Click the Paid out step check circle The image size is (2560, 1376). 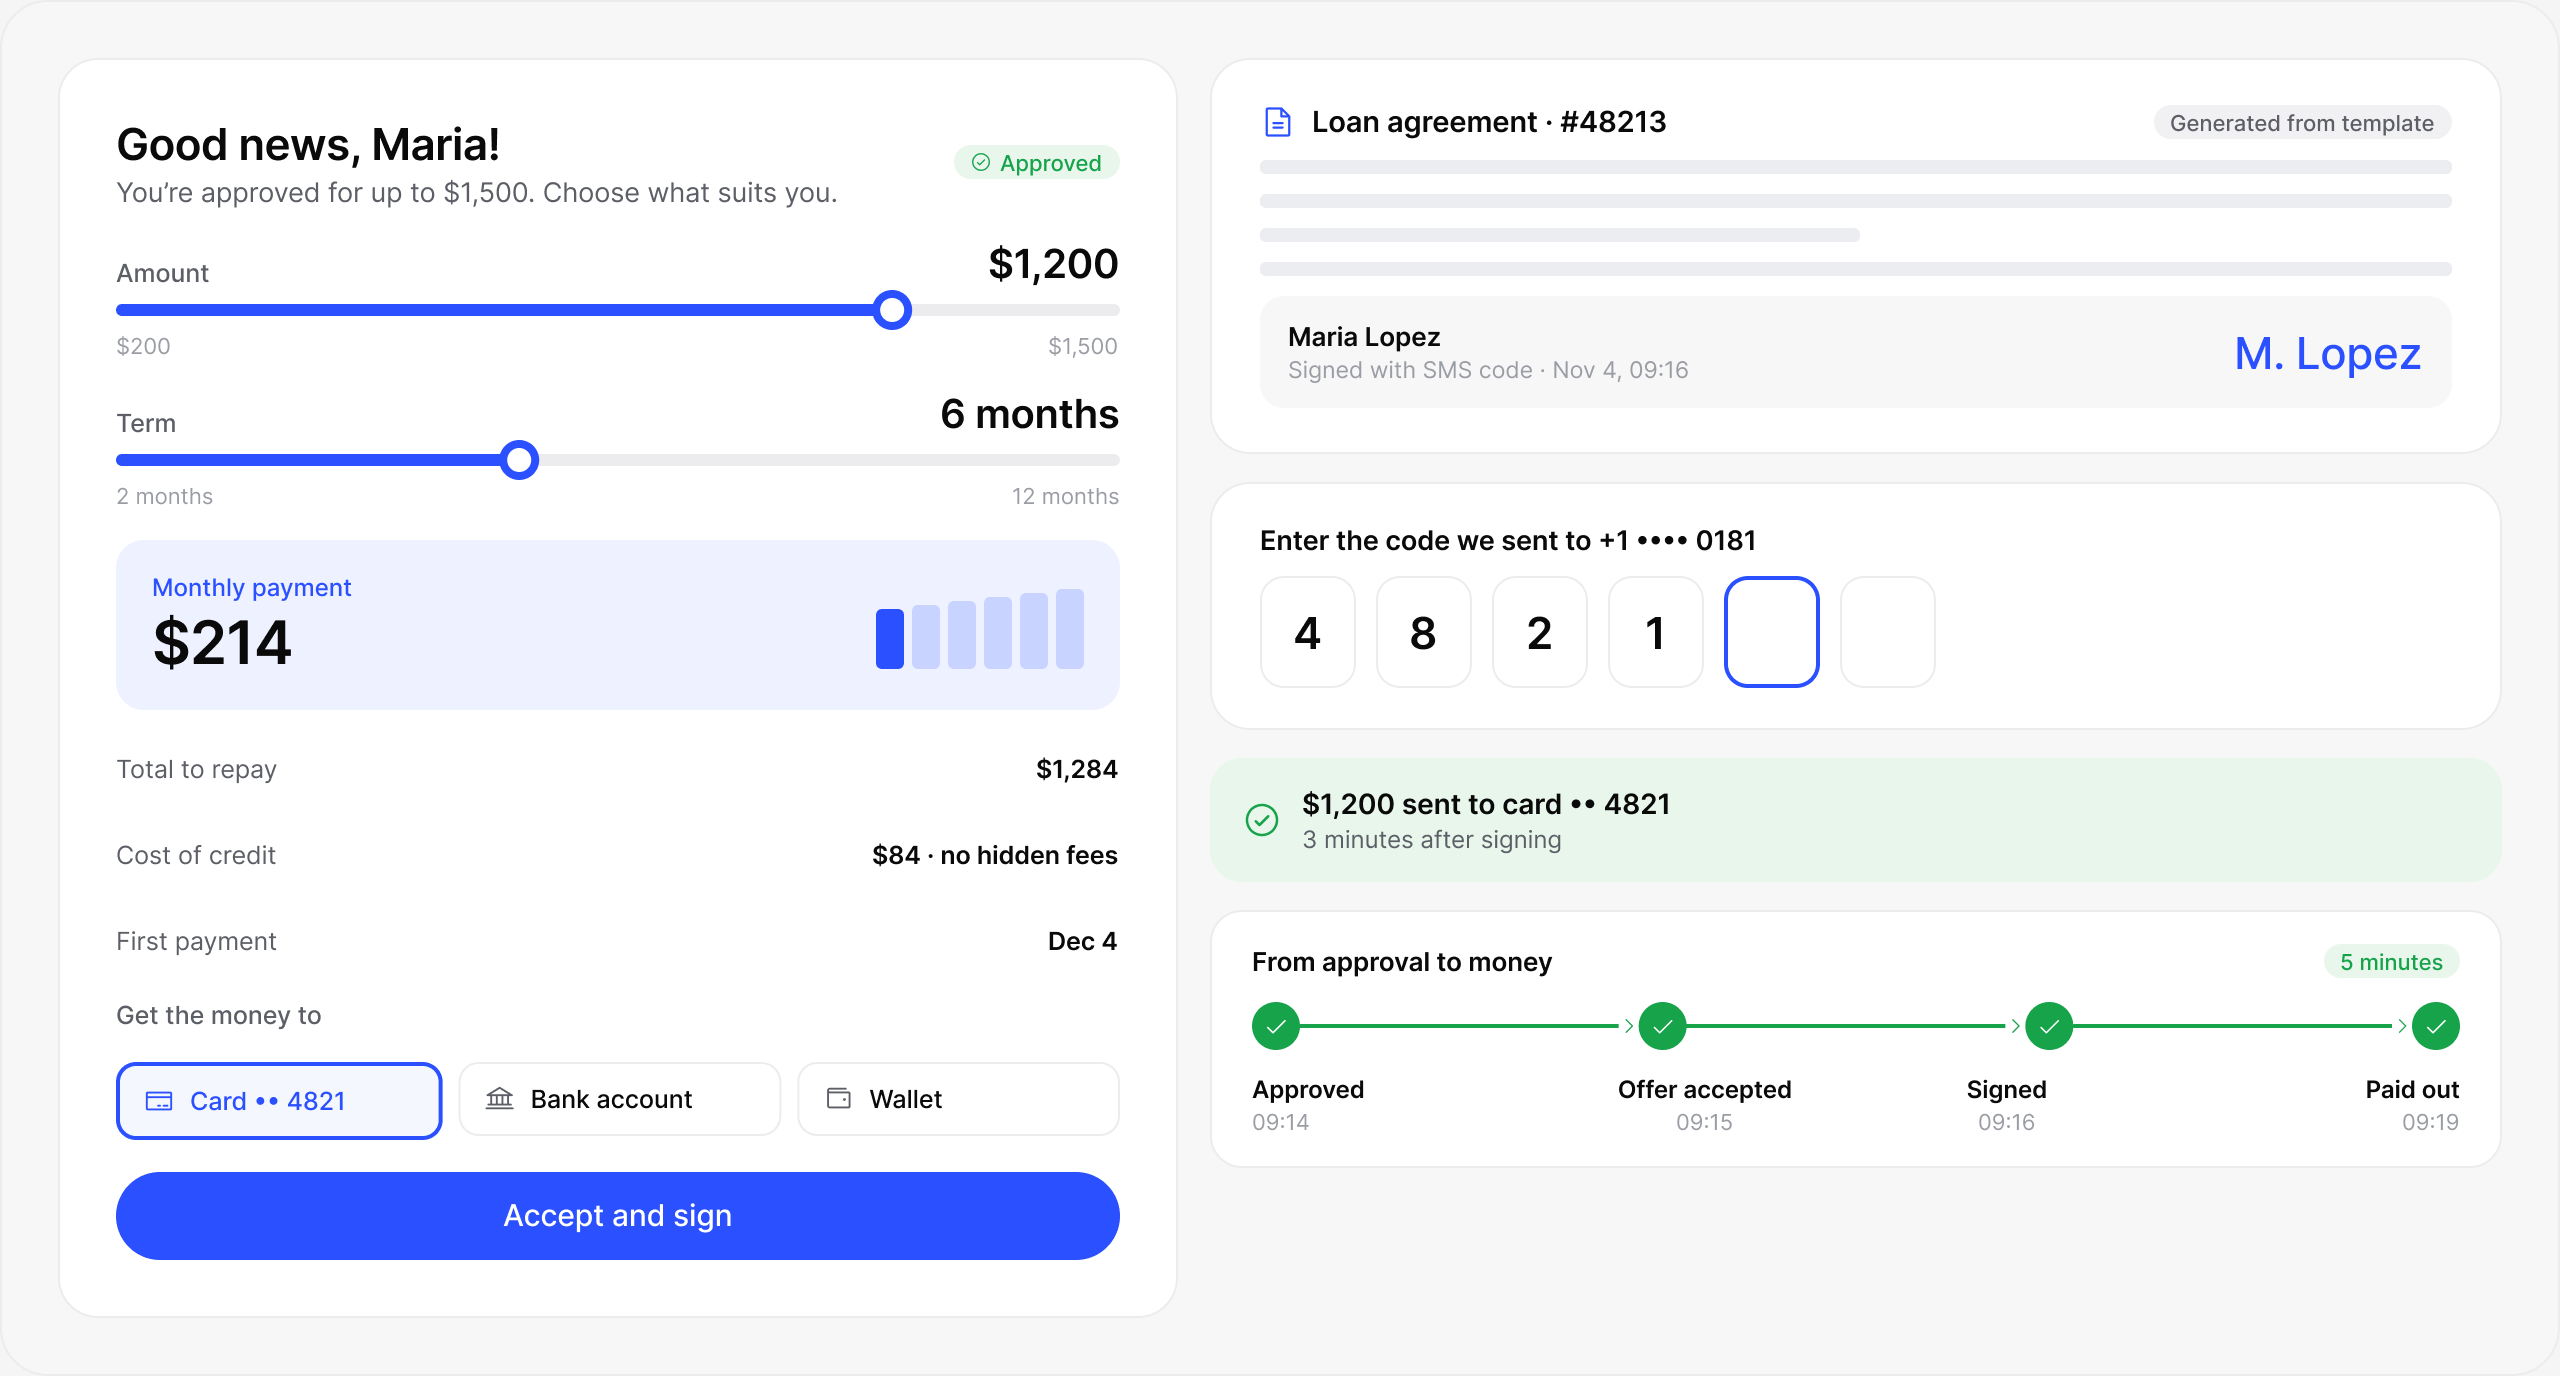[x=2436, y=1026]
